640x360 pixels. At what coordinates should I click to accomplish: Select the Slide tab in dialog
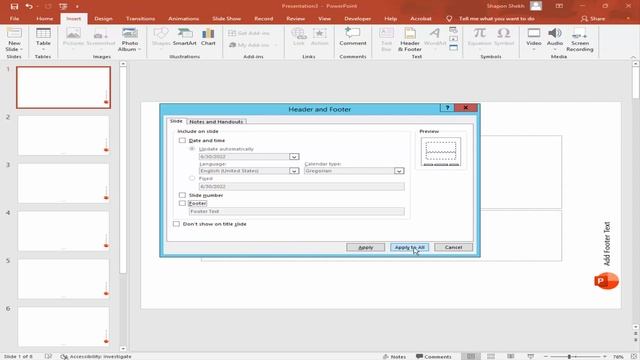(176, 121)
